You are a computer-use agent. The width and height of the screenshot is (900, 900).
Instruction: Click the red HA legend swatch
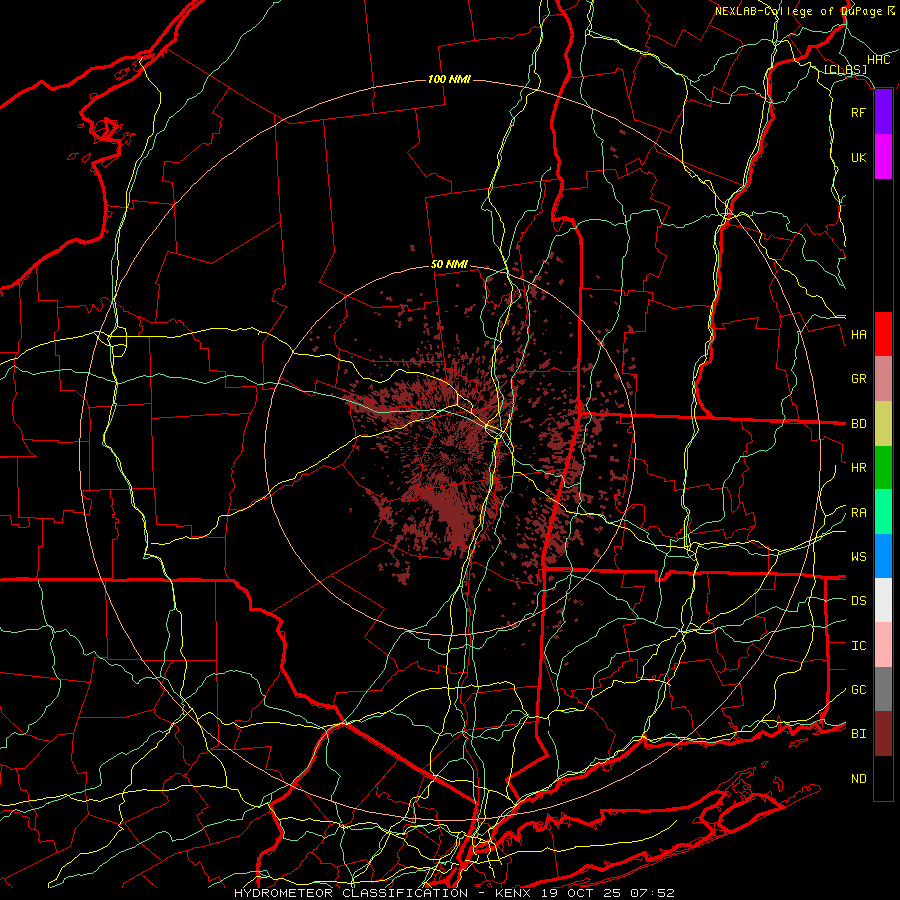[883, 334]
